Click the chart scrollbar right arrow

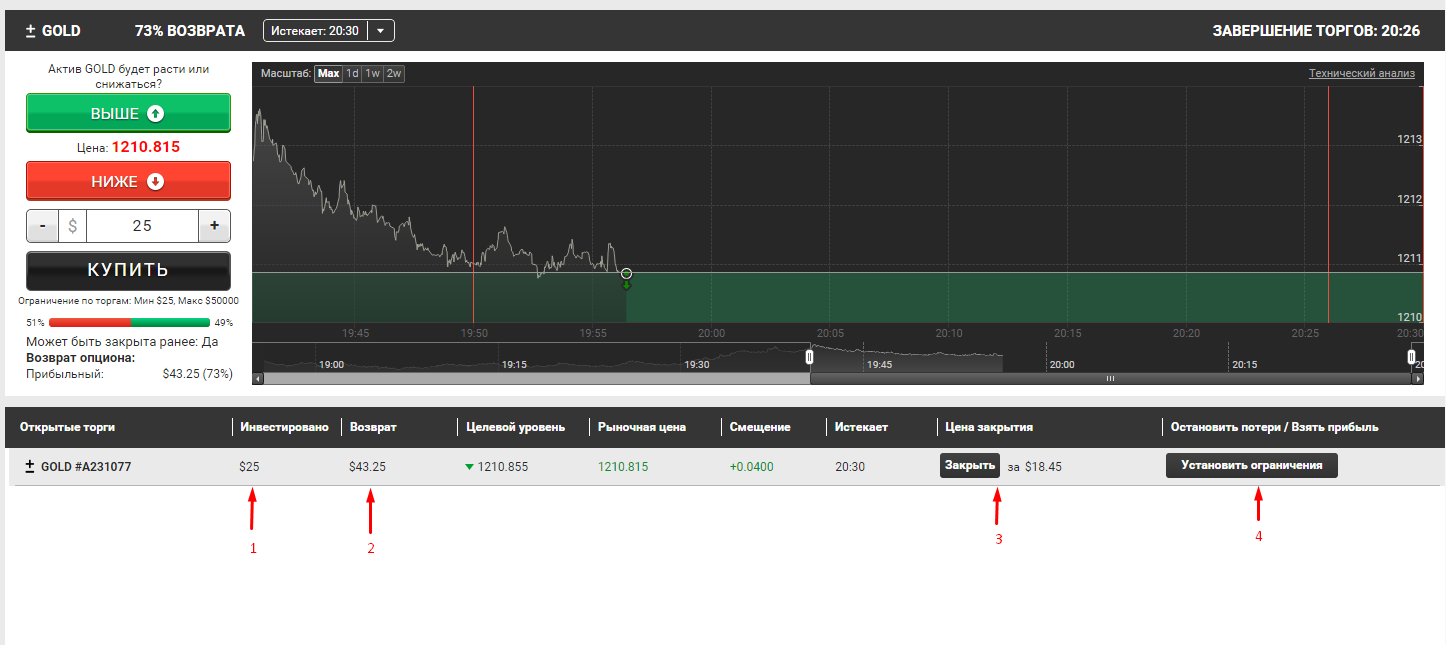click(1417, 379)
